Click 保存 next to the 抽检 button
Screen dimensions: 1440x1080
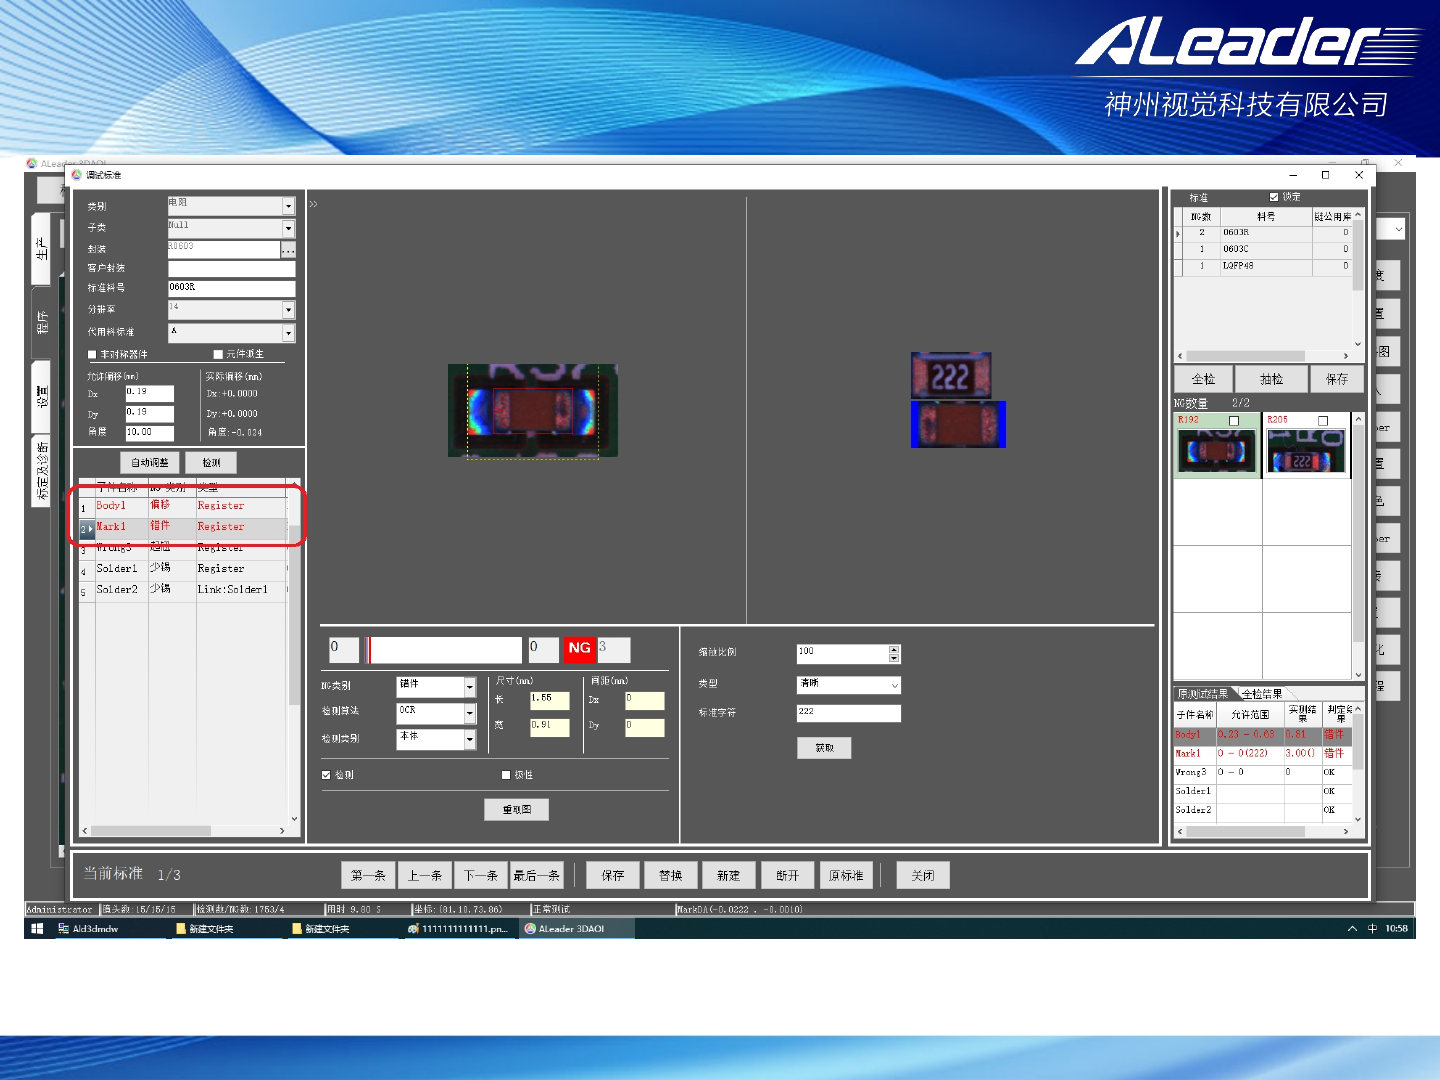pyautogui.click(x=1337, y=379)
